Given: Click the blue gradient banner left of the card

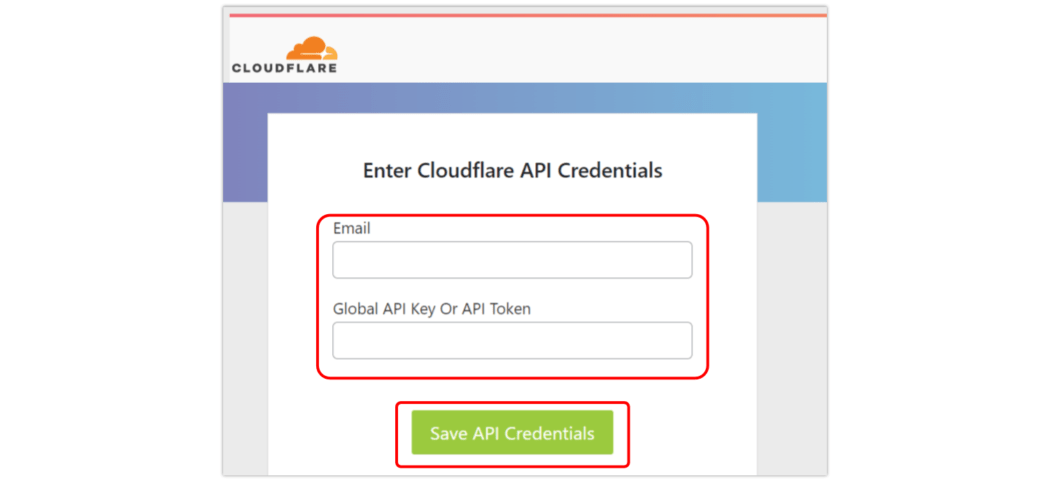Looking at the screenshot, I should pyautogui.click(x=245, y=142).
